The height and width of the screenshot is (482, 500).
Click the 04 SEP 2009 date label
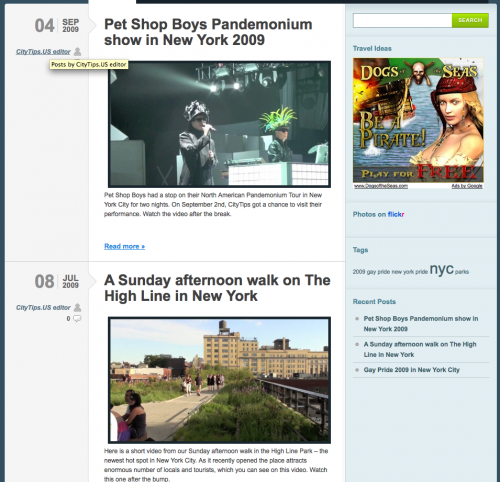tap(57, 26)
